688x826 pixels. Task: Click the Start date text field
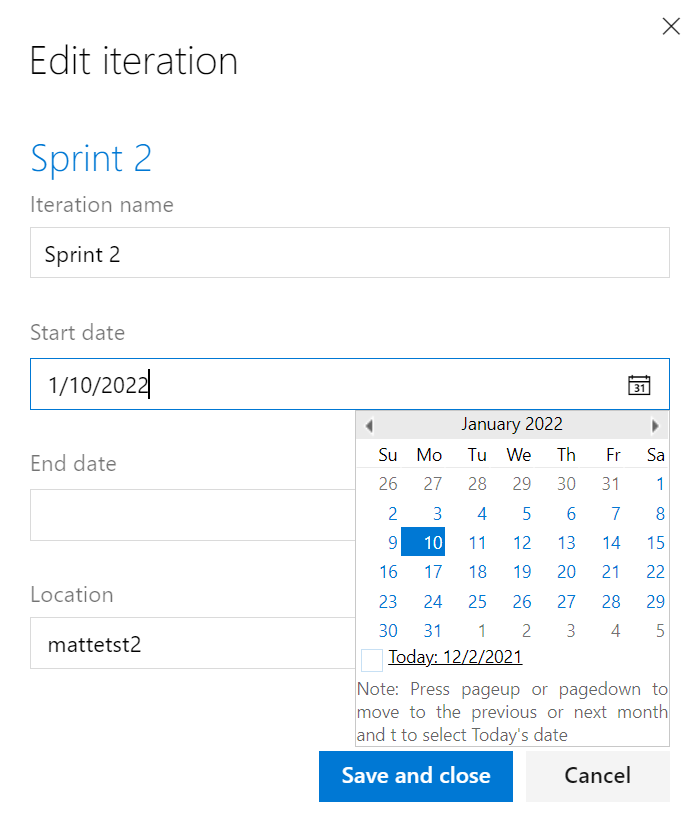pyautogui.click(x=350, y=384)
